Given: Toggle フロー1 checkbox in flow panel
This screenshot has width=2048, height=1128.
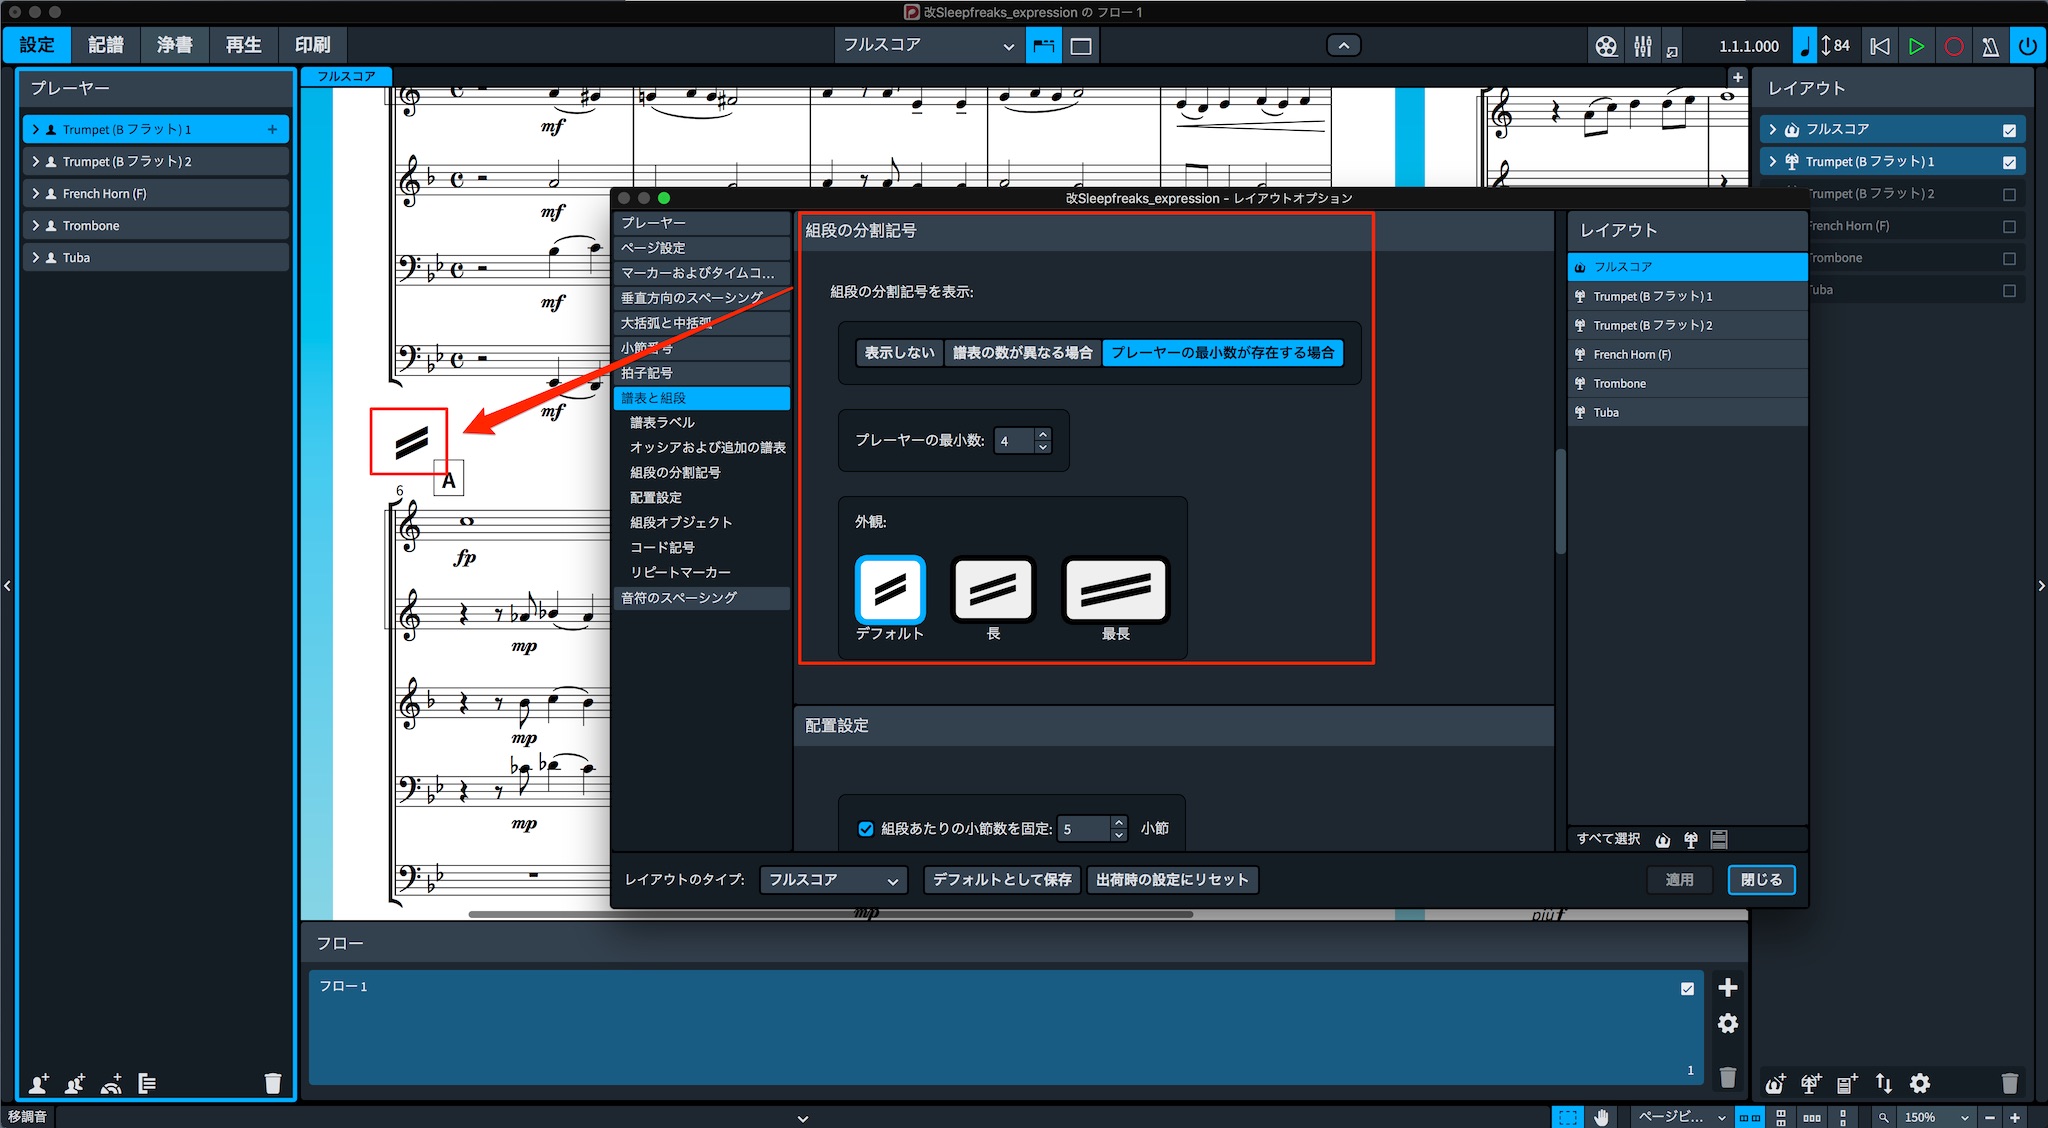Looking at the screenshot, I should (x=1687, y=988).
